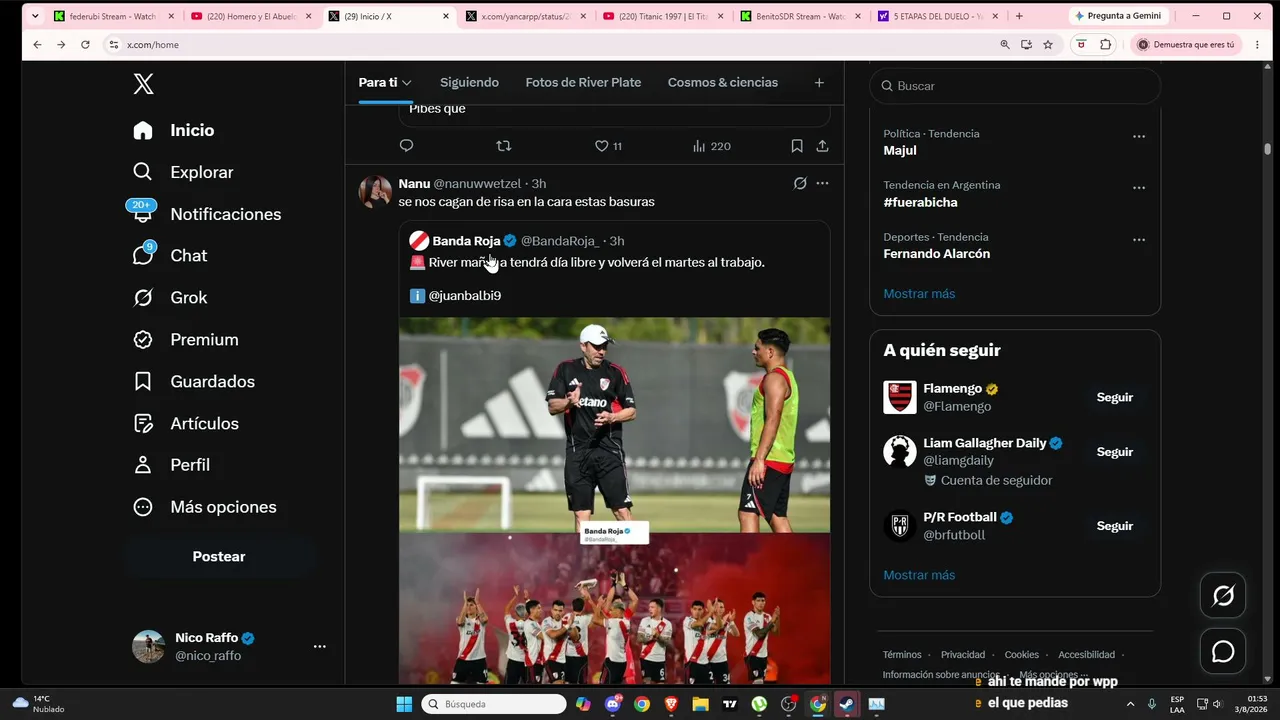Image resolution: width=1280 pixels, height=720 pixels.
Task: Open the browser extensions puzzle icon
Action: pos(1105,45)
